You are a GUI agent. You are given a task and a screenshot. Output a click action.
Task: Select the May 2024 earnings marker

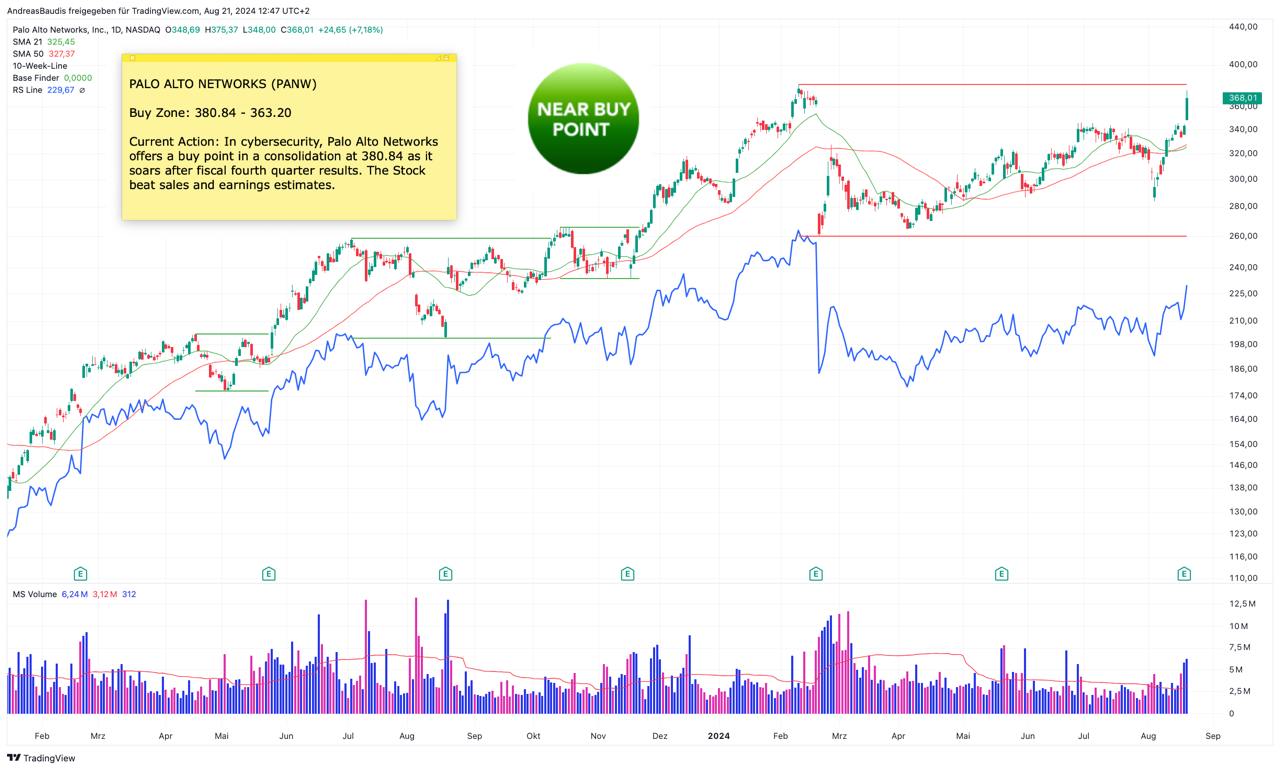1001,574
